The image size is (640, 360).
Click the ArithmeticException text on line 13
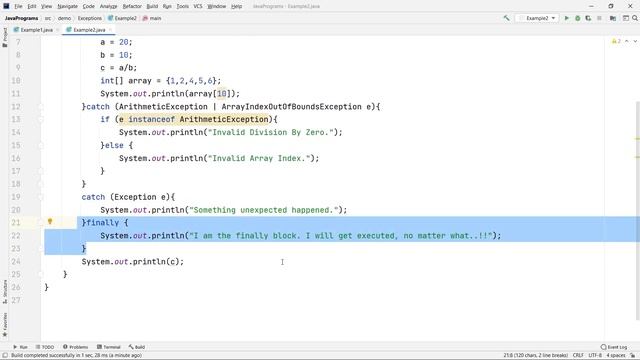(x=224, y=119)
